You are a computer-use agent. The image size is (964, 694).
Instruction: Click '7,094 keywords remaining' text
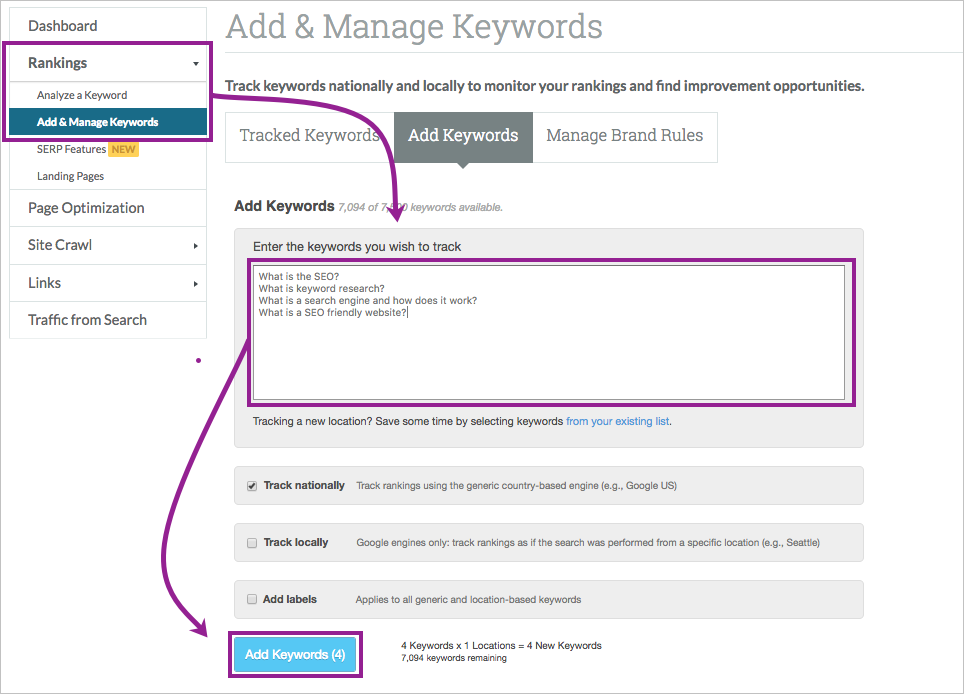tap(454, 658)
